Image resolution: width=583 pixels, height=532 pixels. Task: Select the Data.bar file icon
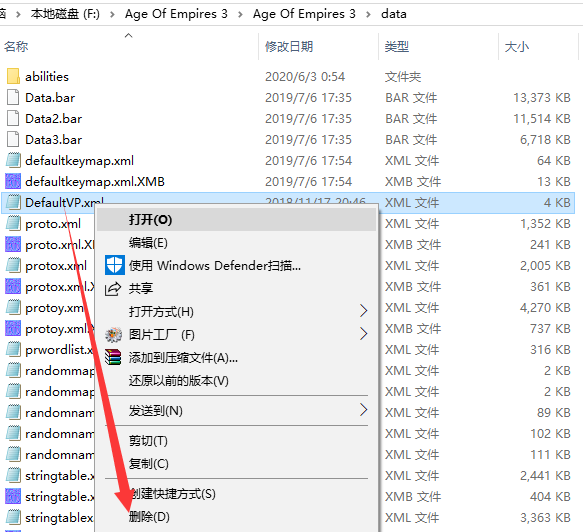[x=13, y=97]
